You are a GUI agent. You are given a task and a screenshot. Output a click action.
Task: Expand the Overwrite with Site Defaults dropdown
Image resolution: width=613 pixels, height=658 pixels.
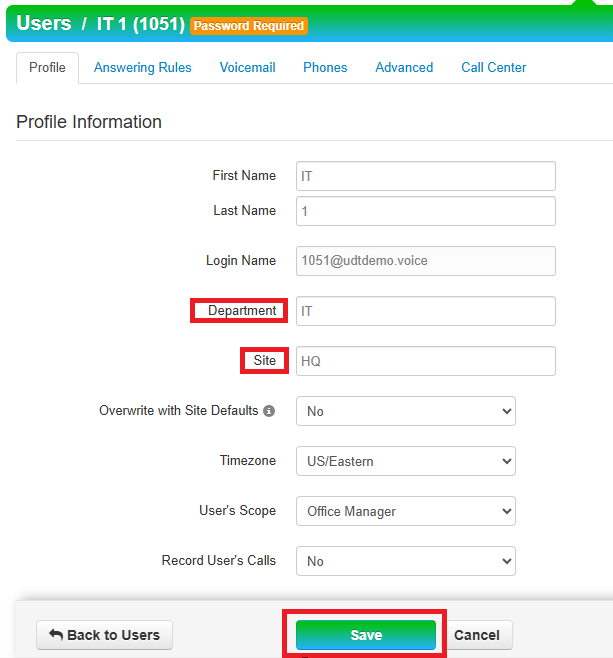(x=405, y=411)
